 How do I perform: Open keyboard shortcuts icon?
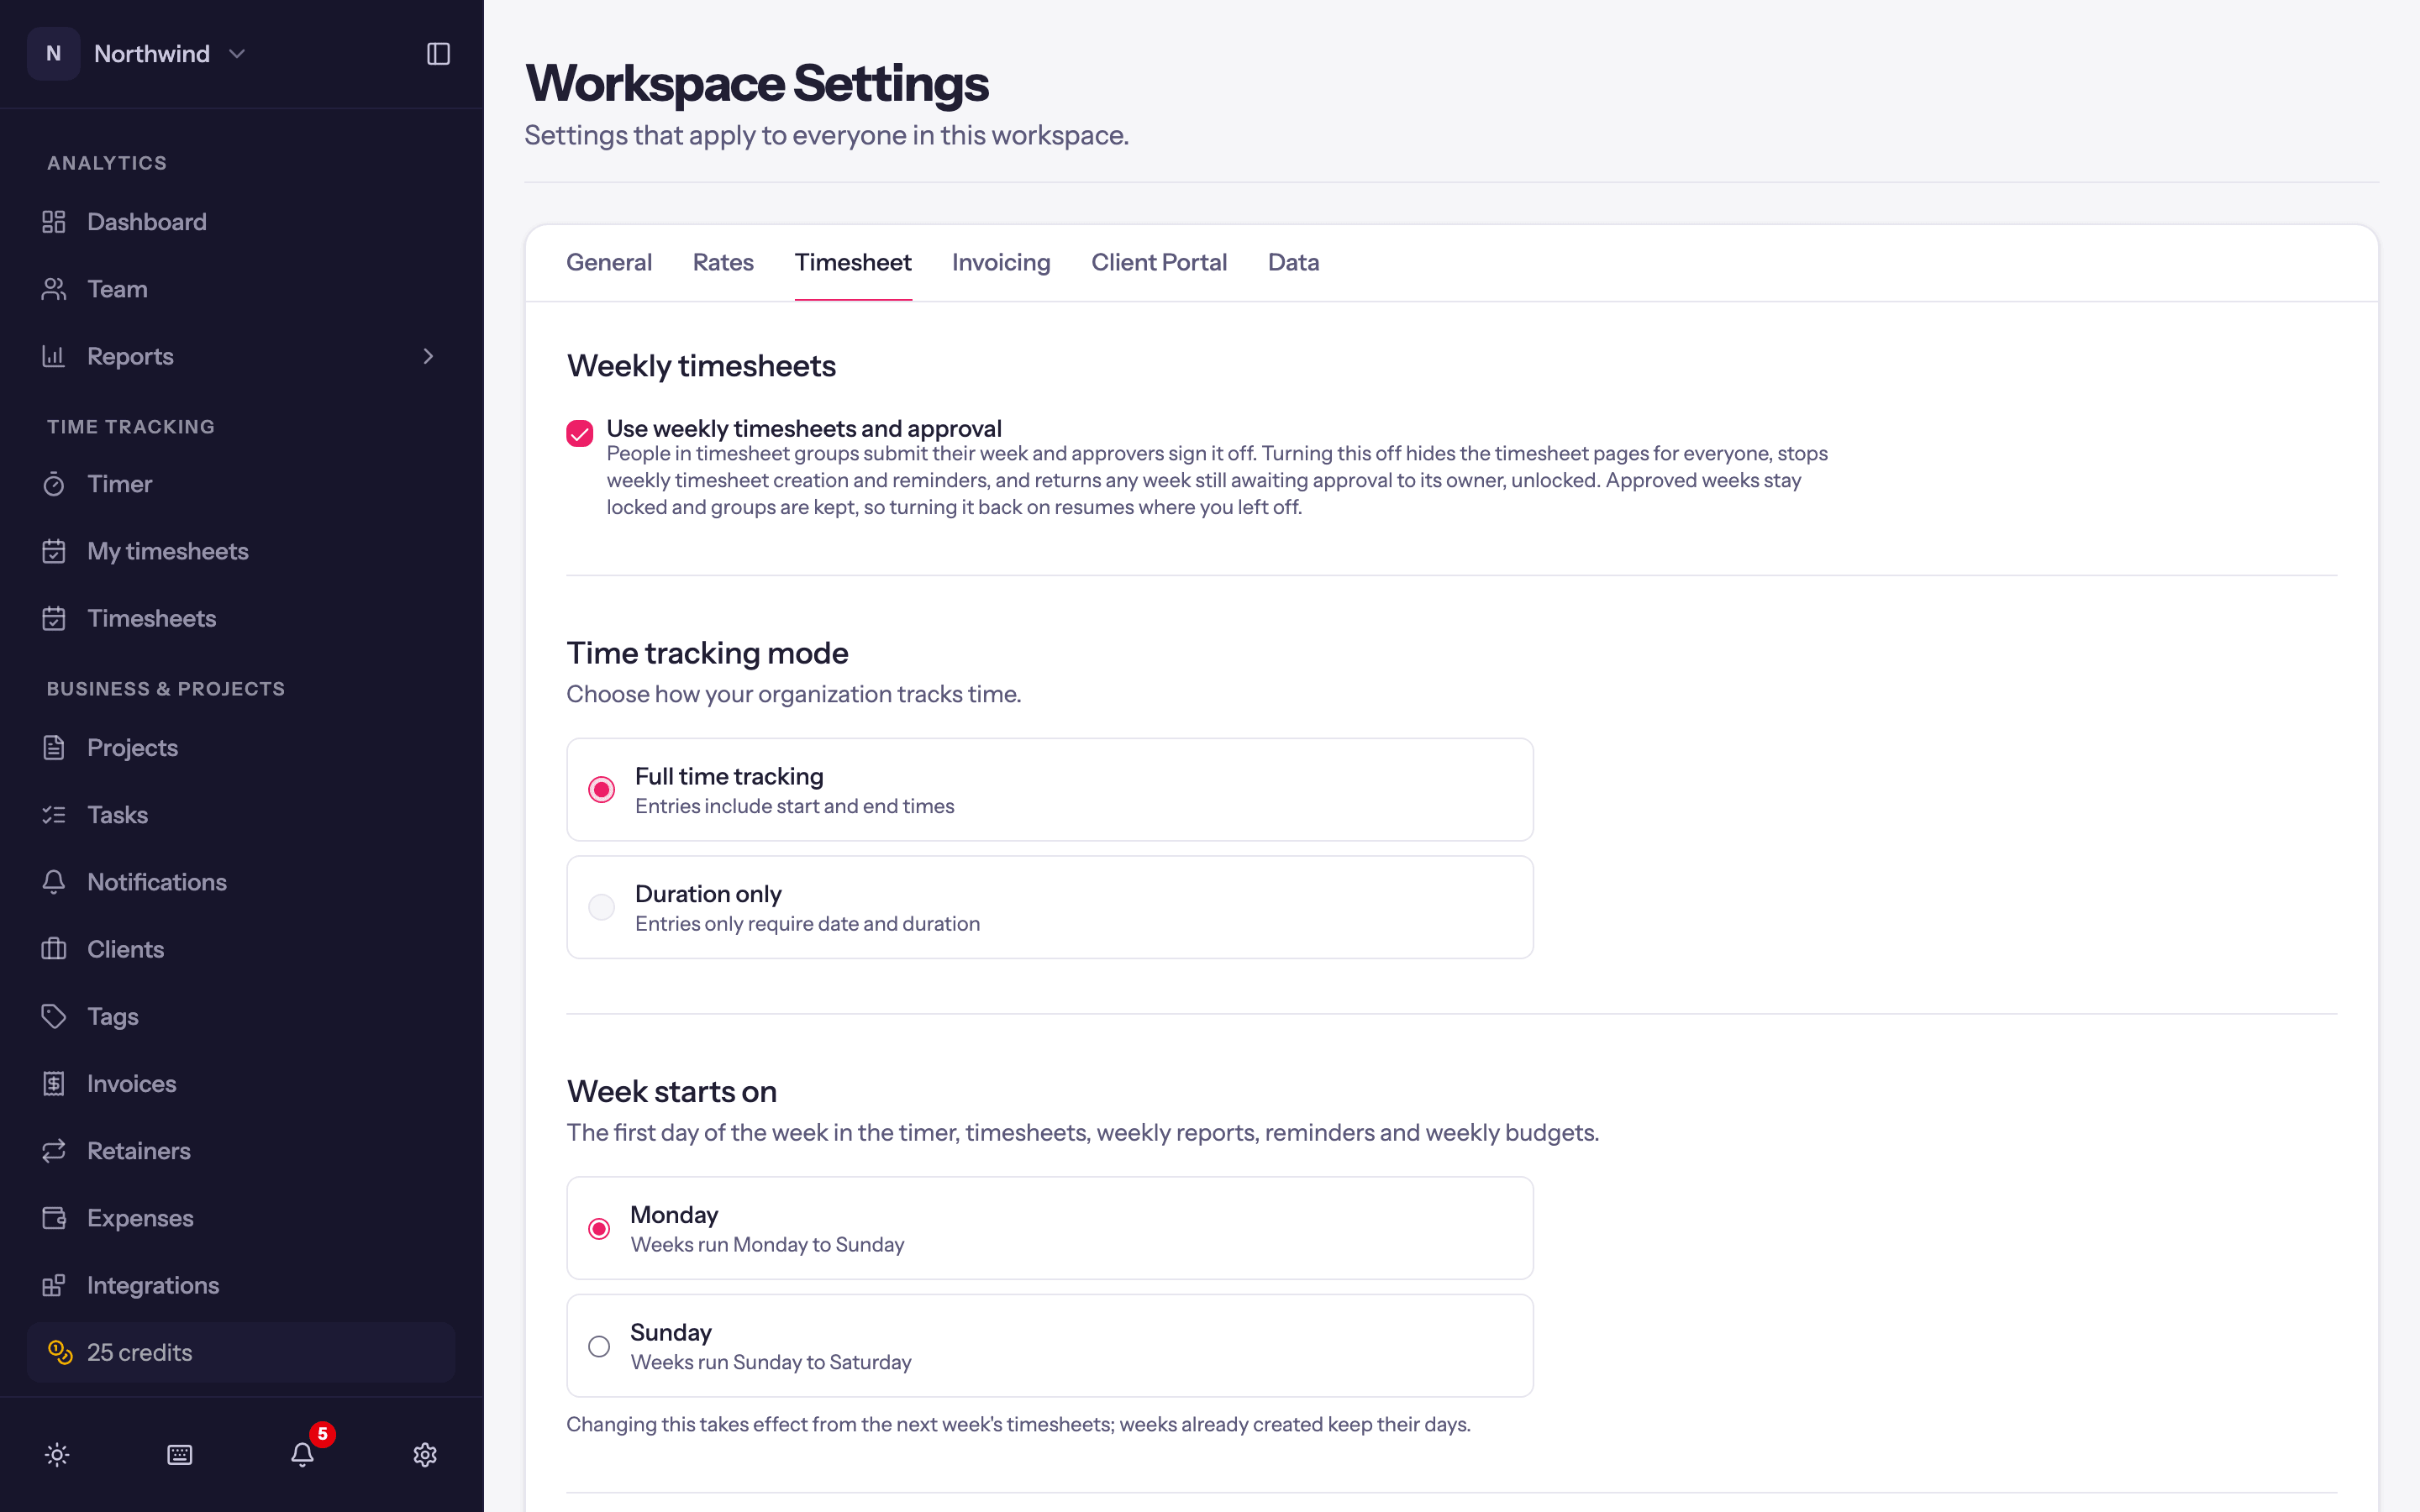point(180,1454)
